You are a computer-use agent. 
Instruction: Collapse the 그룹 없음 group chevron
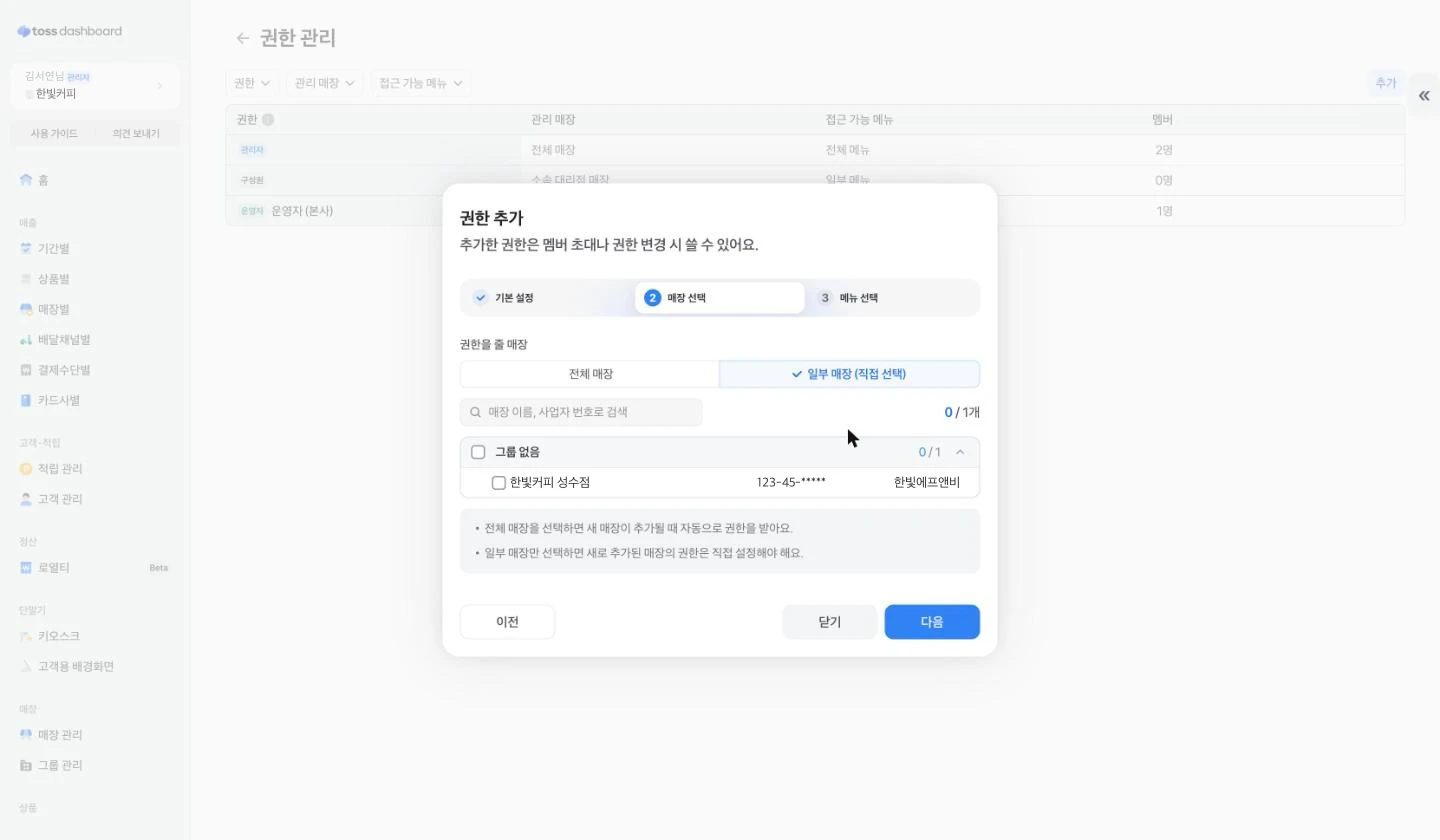coord(960,452)
